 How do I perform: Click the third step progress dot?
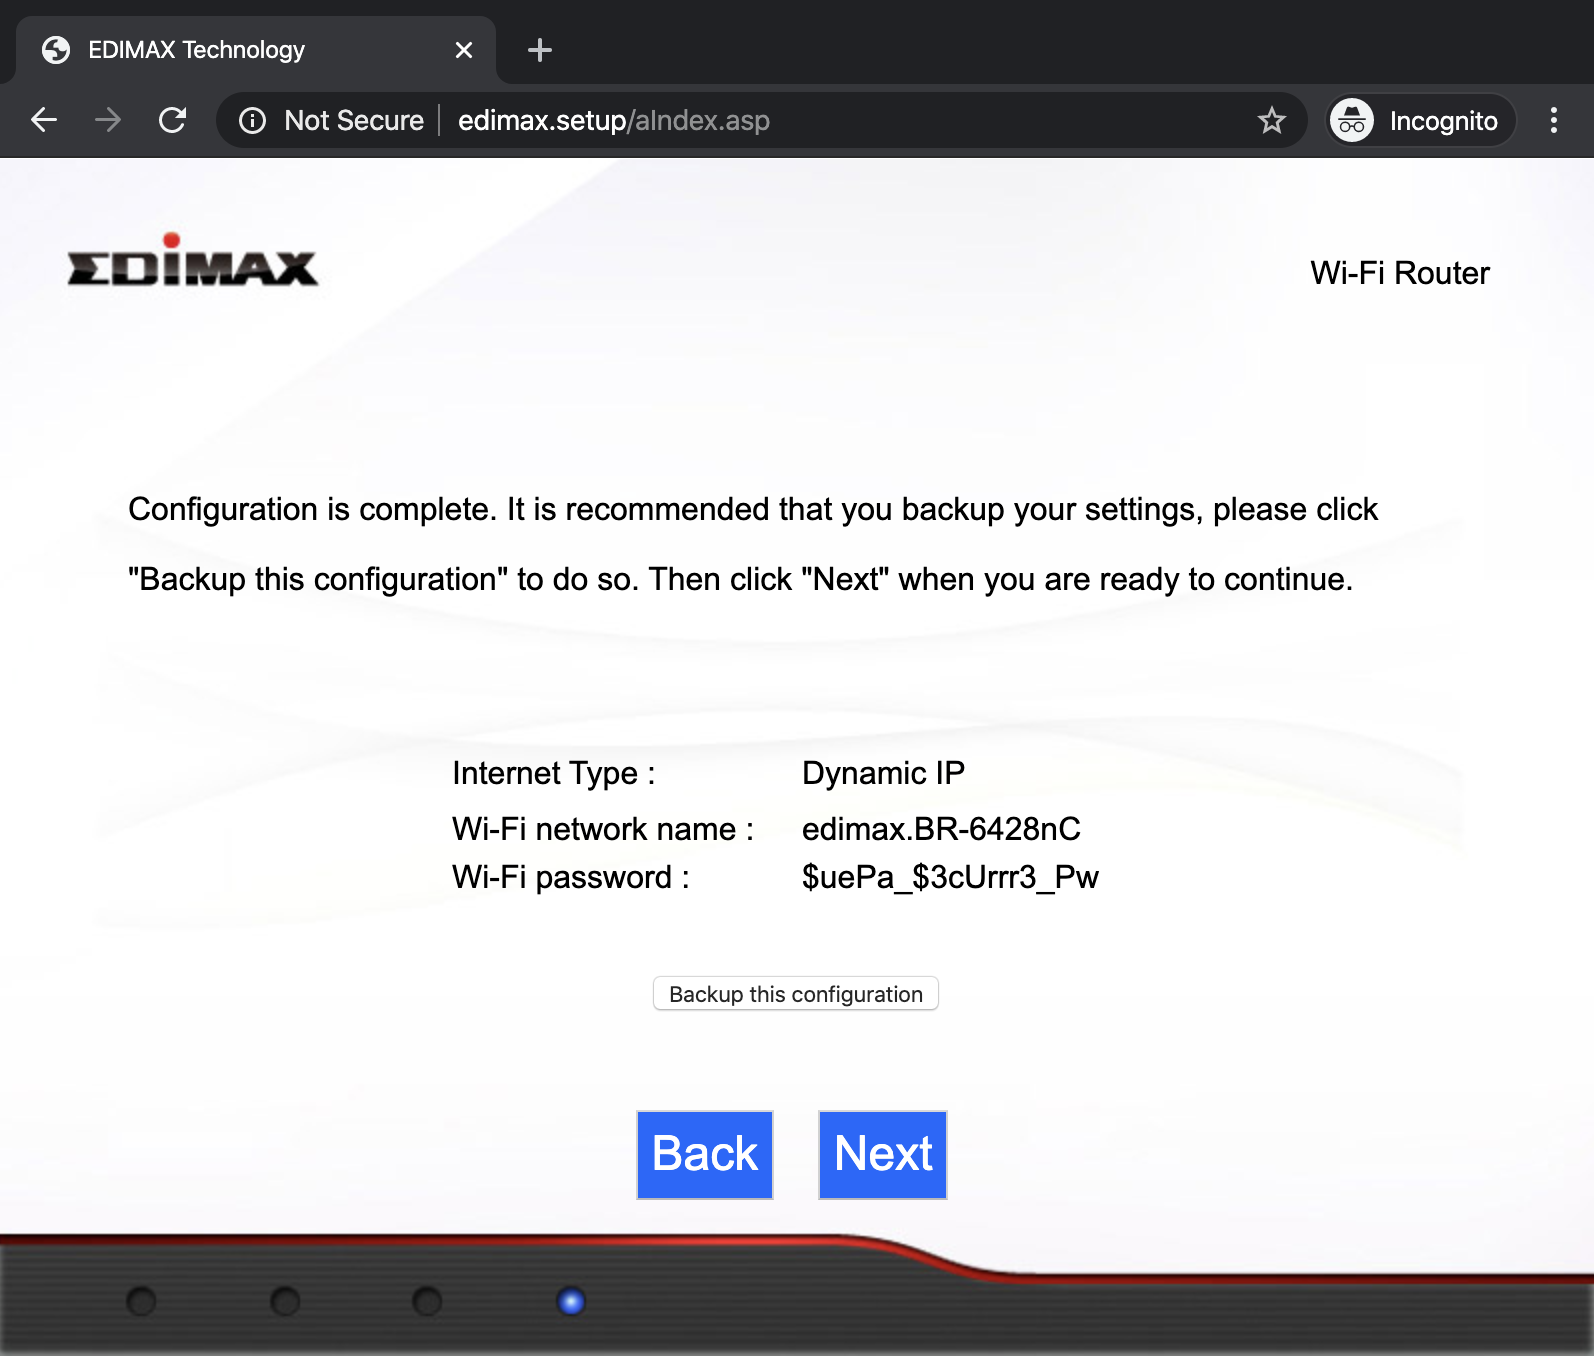coord(427,1301)
